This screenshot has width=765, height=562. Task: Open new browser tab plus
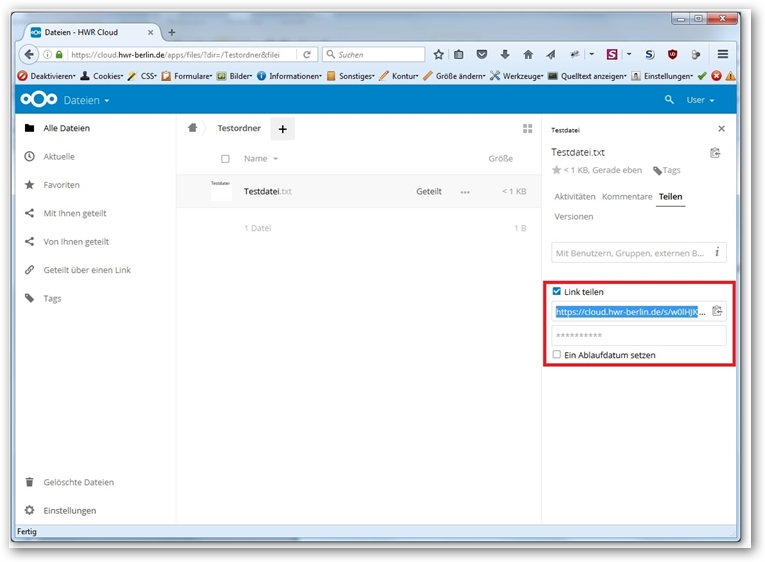pyautogui.click(x=172, y=32)
